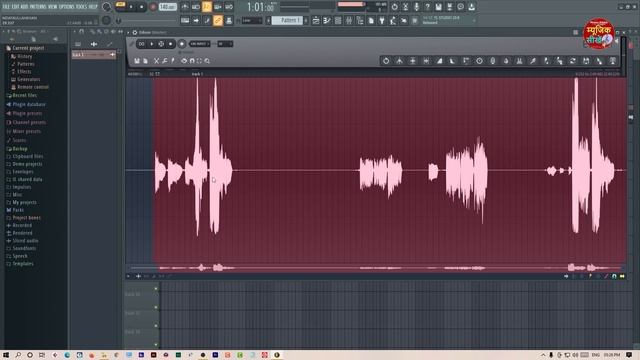Image resolution: width=640 pixels, height=360 pixels.
Task: Open the TOOLS menu
Action: (81, 7)
